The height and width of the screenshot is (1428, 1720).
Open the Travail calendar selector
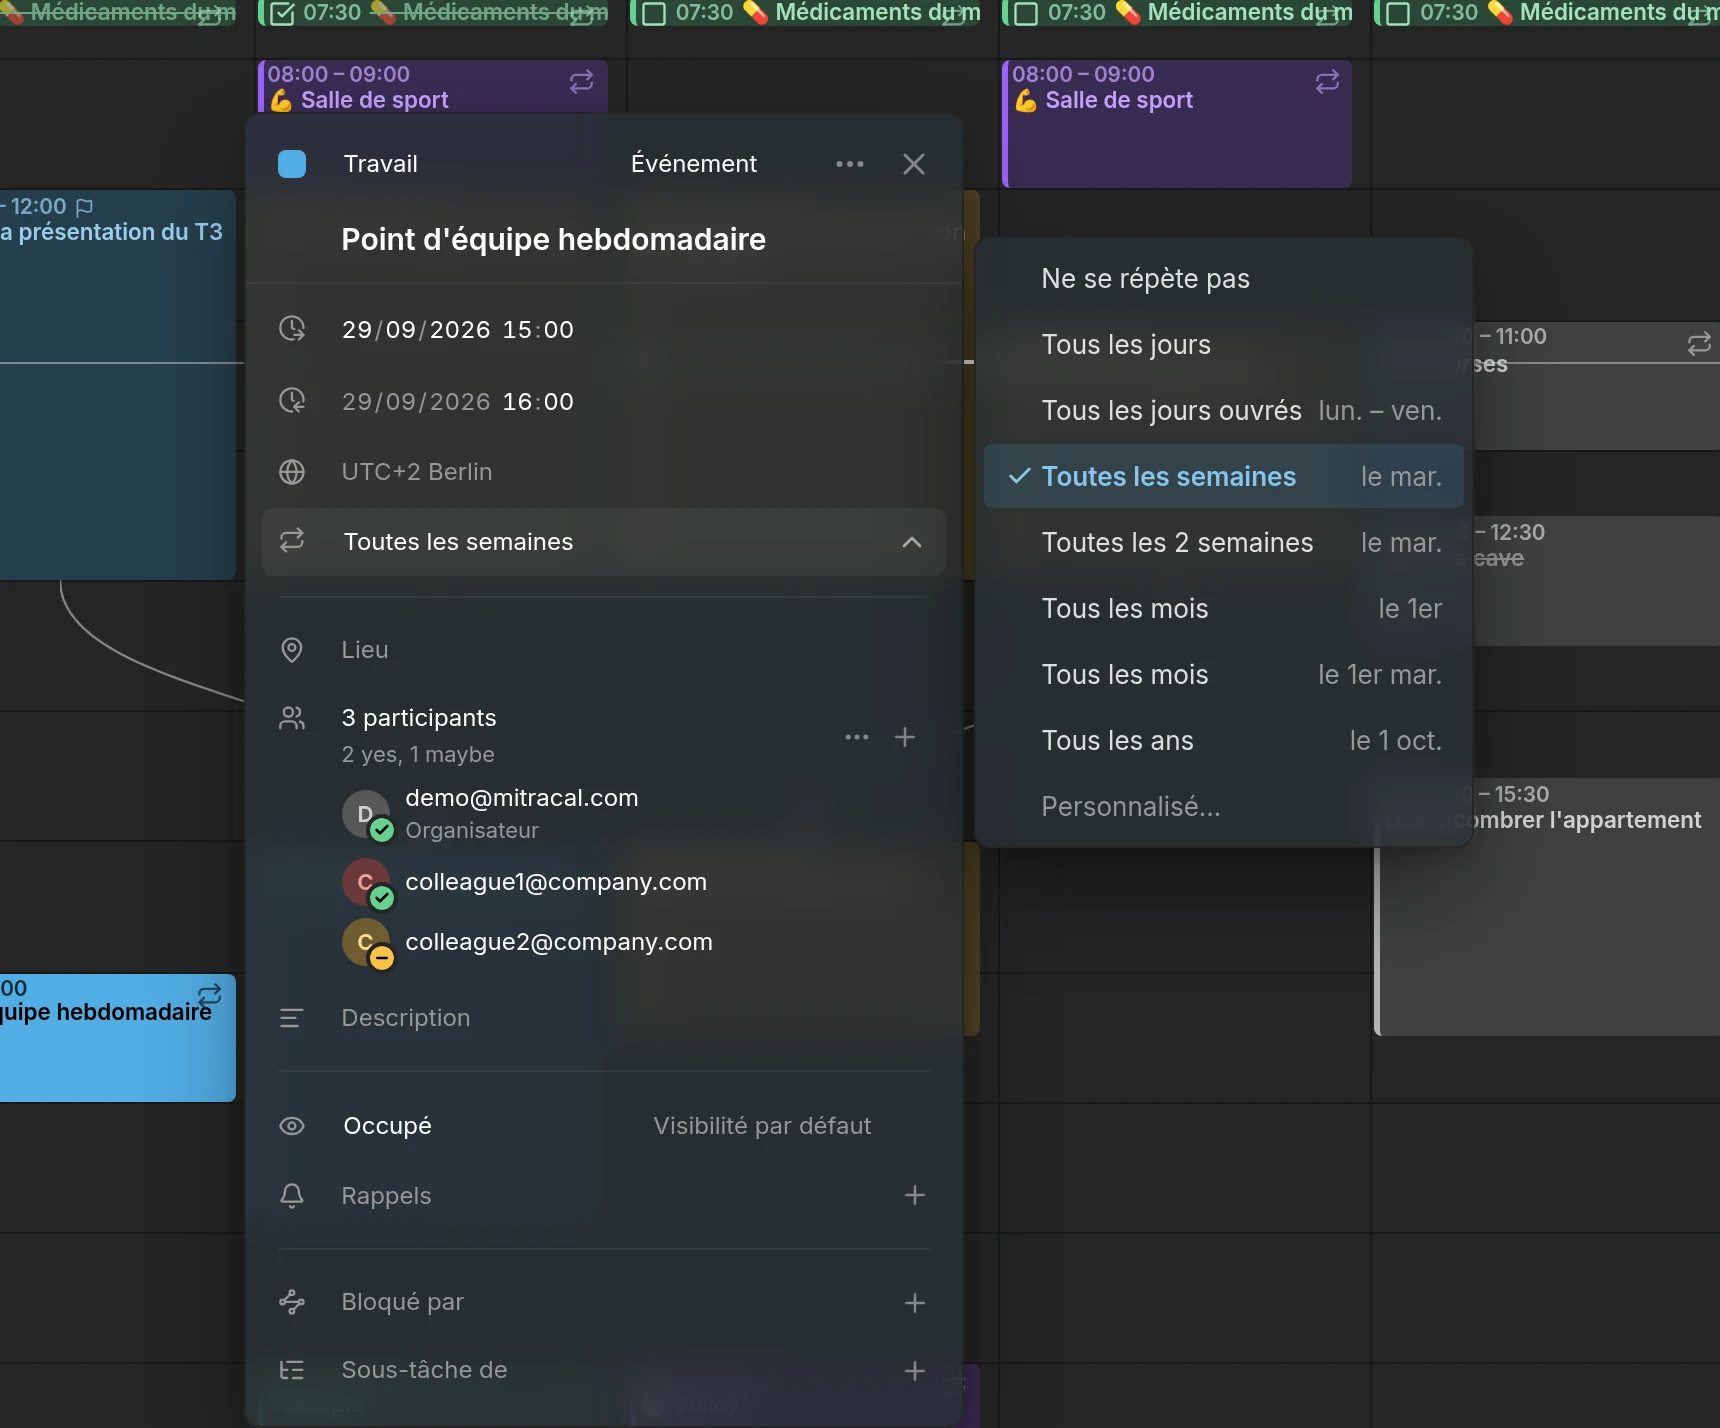(x=380, y=164)
